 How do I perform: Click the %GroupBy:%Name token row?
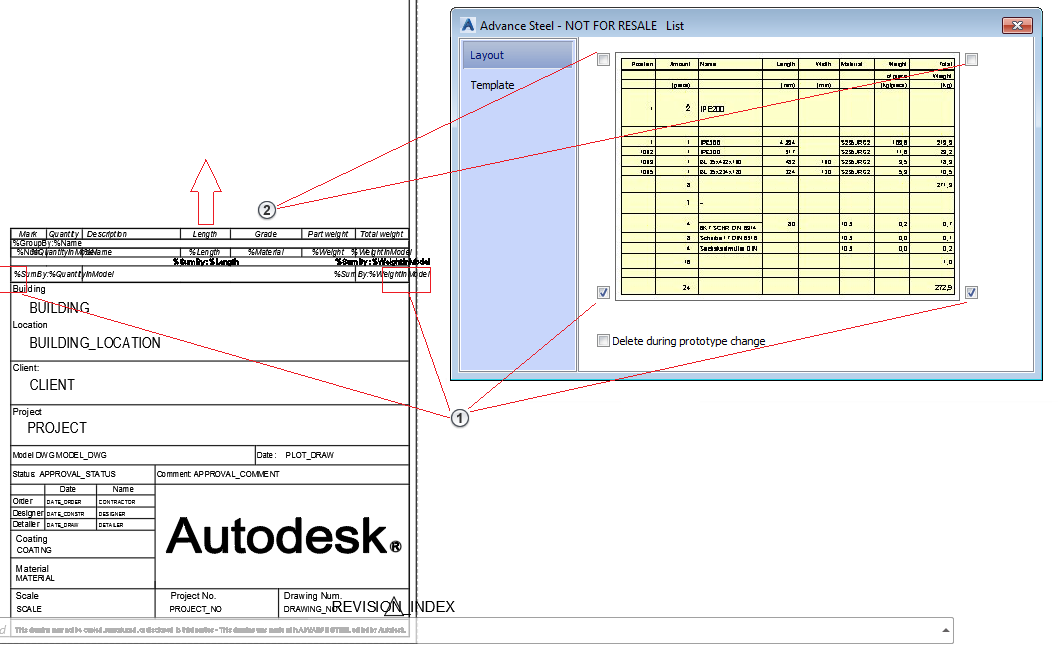(47, 243)
